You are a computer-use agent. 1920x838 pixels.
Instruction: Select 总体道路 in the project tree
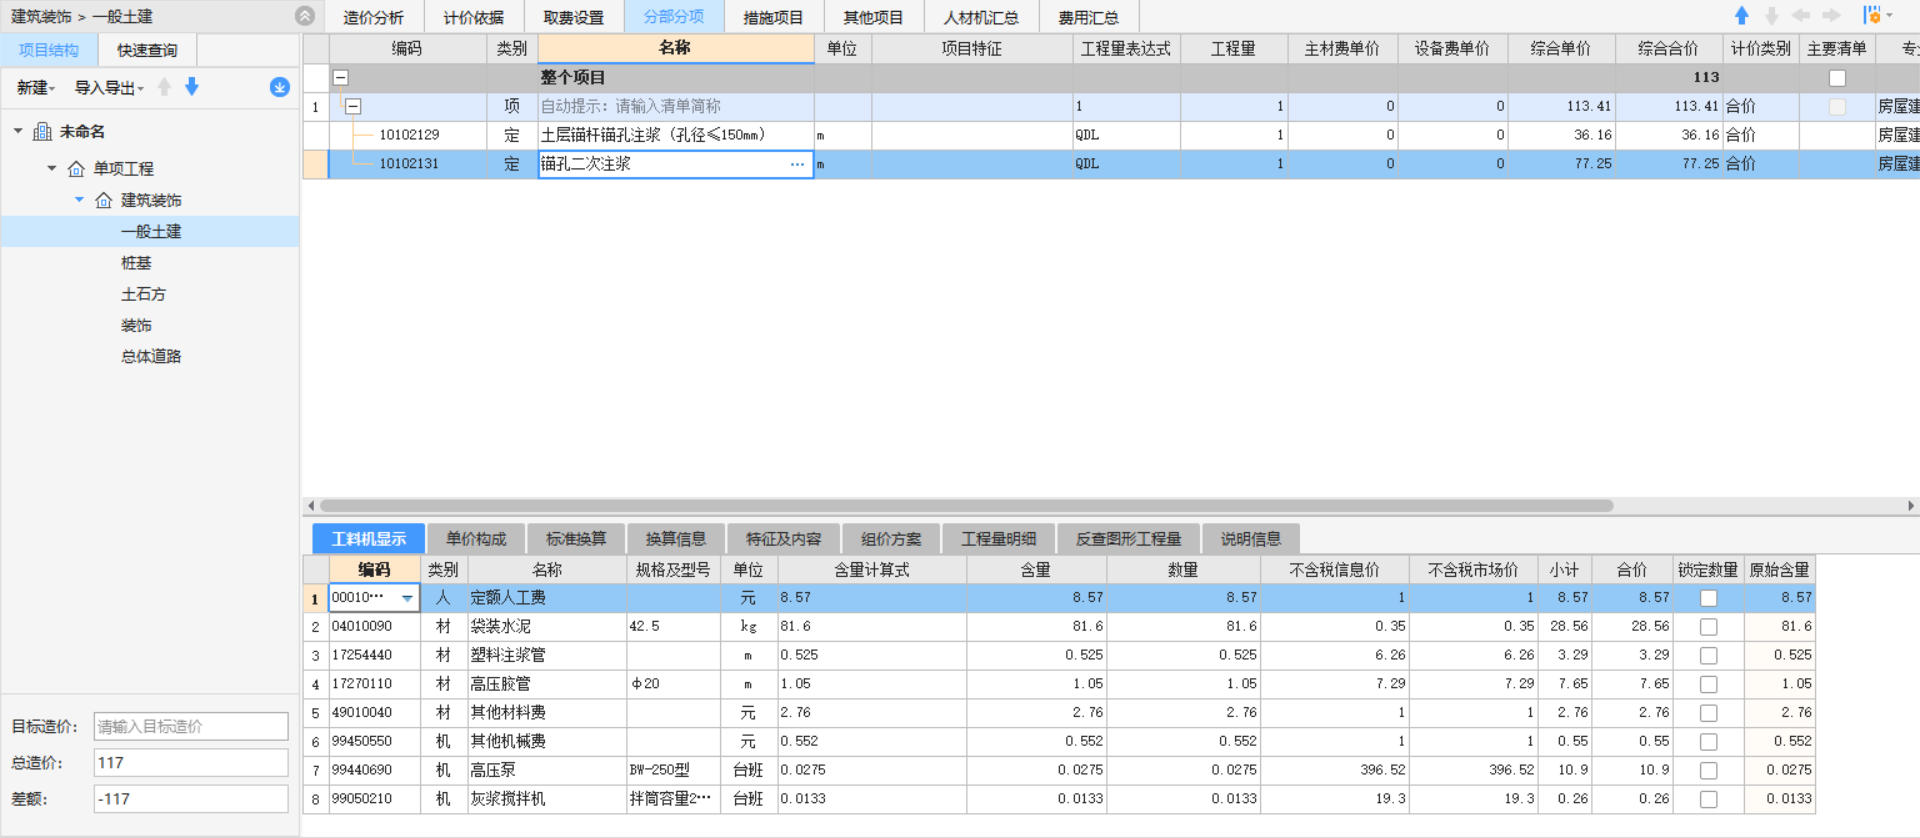(151, 356)
